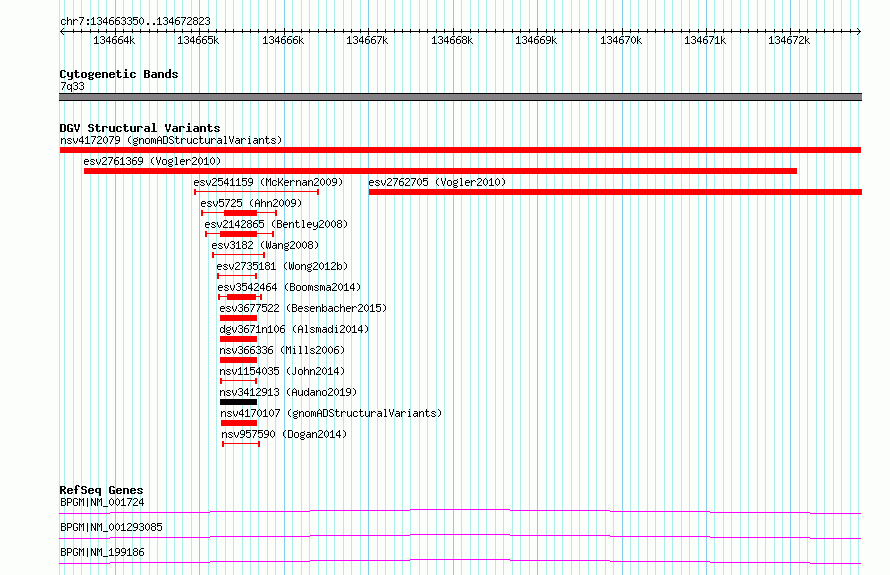The image size is (890, 575).
Task: Open esv2142865 (Bentley2008) variant label
Action: [x=276, y=224]
